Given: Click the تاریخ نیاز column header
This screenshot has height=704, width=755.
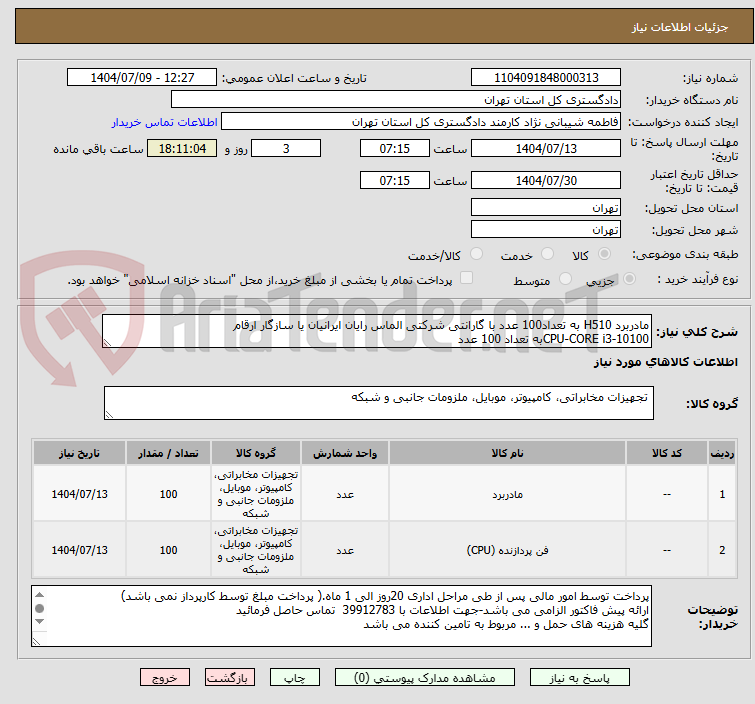Looking at the screenshot, I should (79, 453).
